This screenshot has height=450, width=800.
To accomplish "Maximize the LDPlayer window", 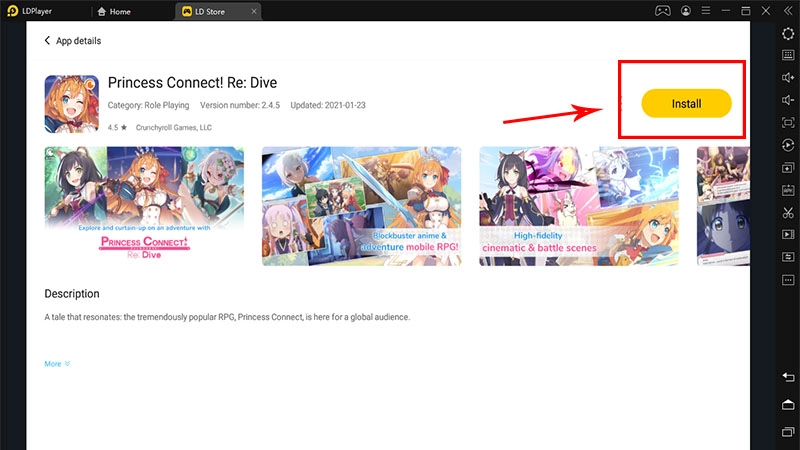I will pyautogui.click(x=745, y=11).
